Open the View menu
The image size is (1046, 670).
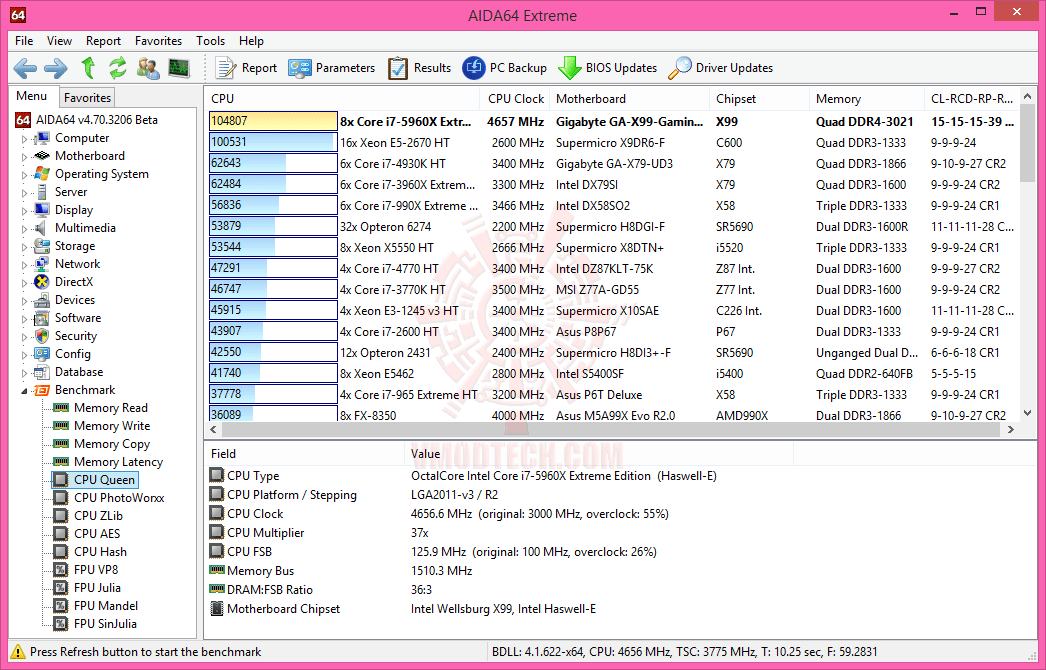tap(59, 41)
